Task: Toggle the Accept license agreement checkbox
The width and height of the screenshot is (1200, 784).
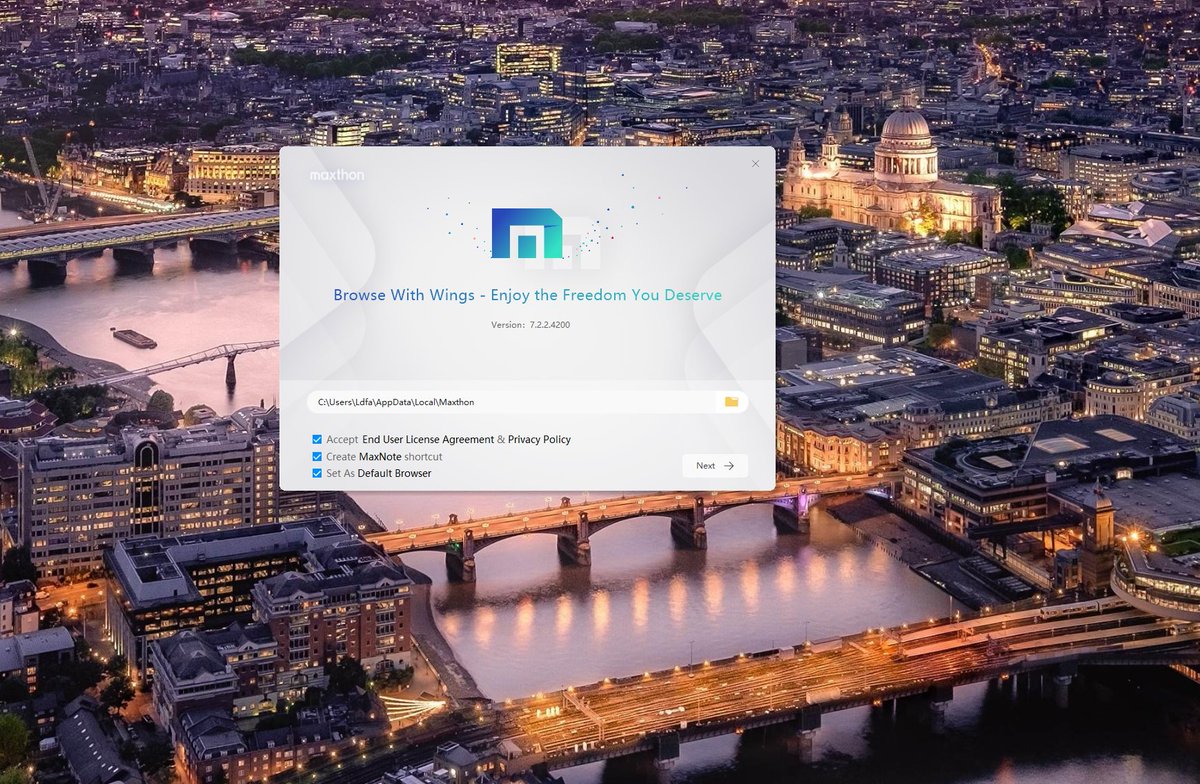Action: click(317, 439)
